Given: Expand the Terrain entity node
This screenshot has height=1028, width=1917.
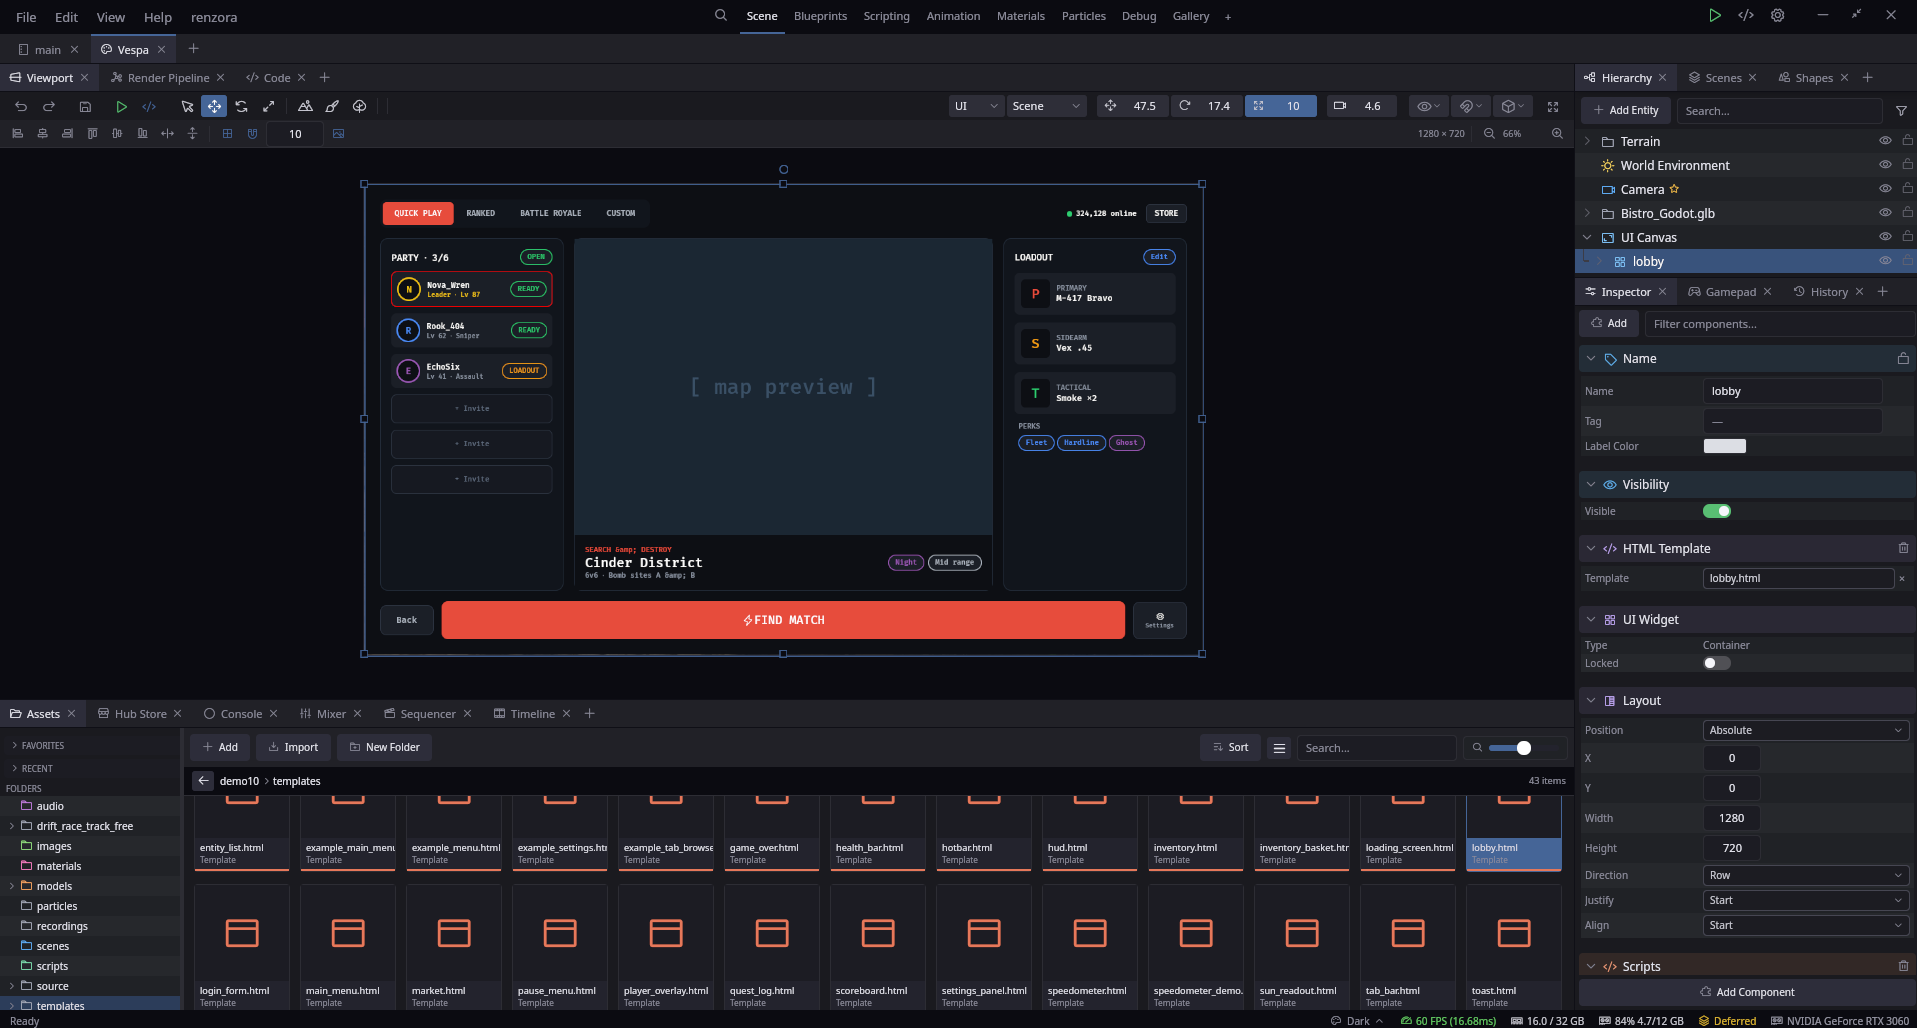Looking at the screenshot, I should [x=1587, y=141].
